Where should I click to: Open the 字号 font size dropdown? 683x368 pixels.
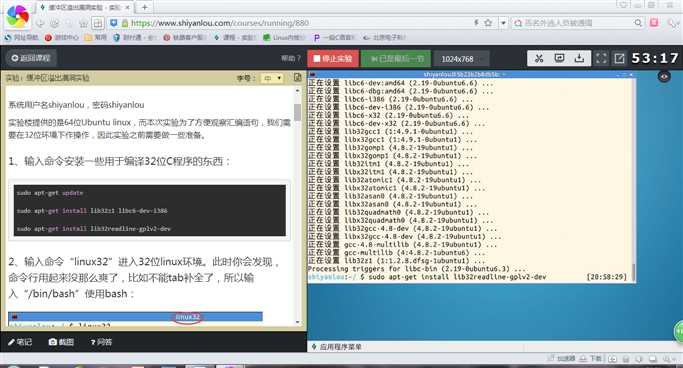pyautogui.click(x=271, y=78)
